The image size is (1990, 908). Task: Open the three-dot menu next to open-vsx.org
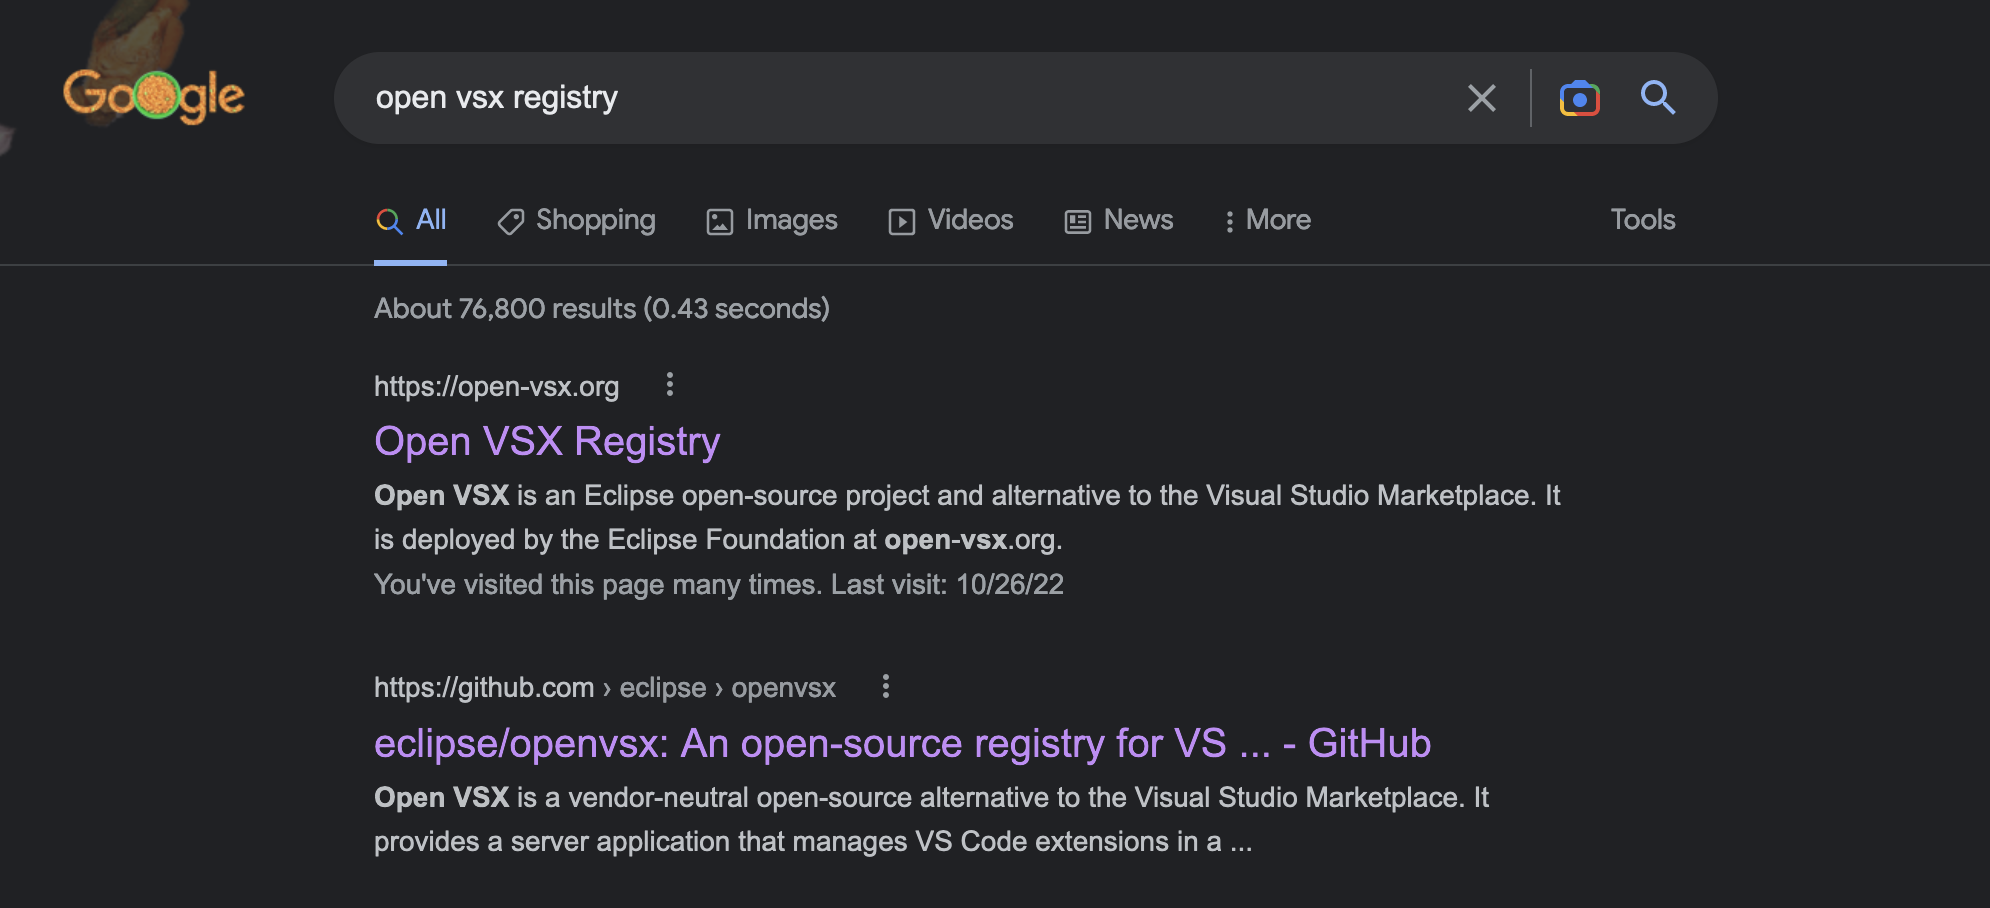pyautogui.click(x=668, y=385)
